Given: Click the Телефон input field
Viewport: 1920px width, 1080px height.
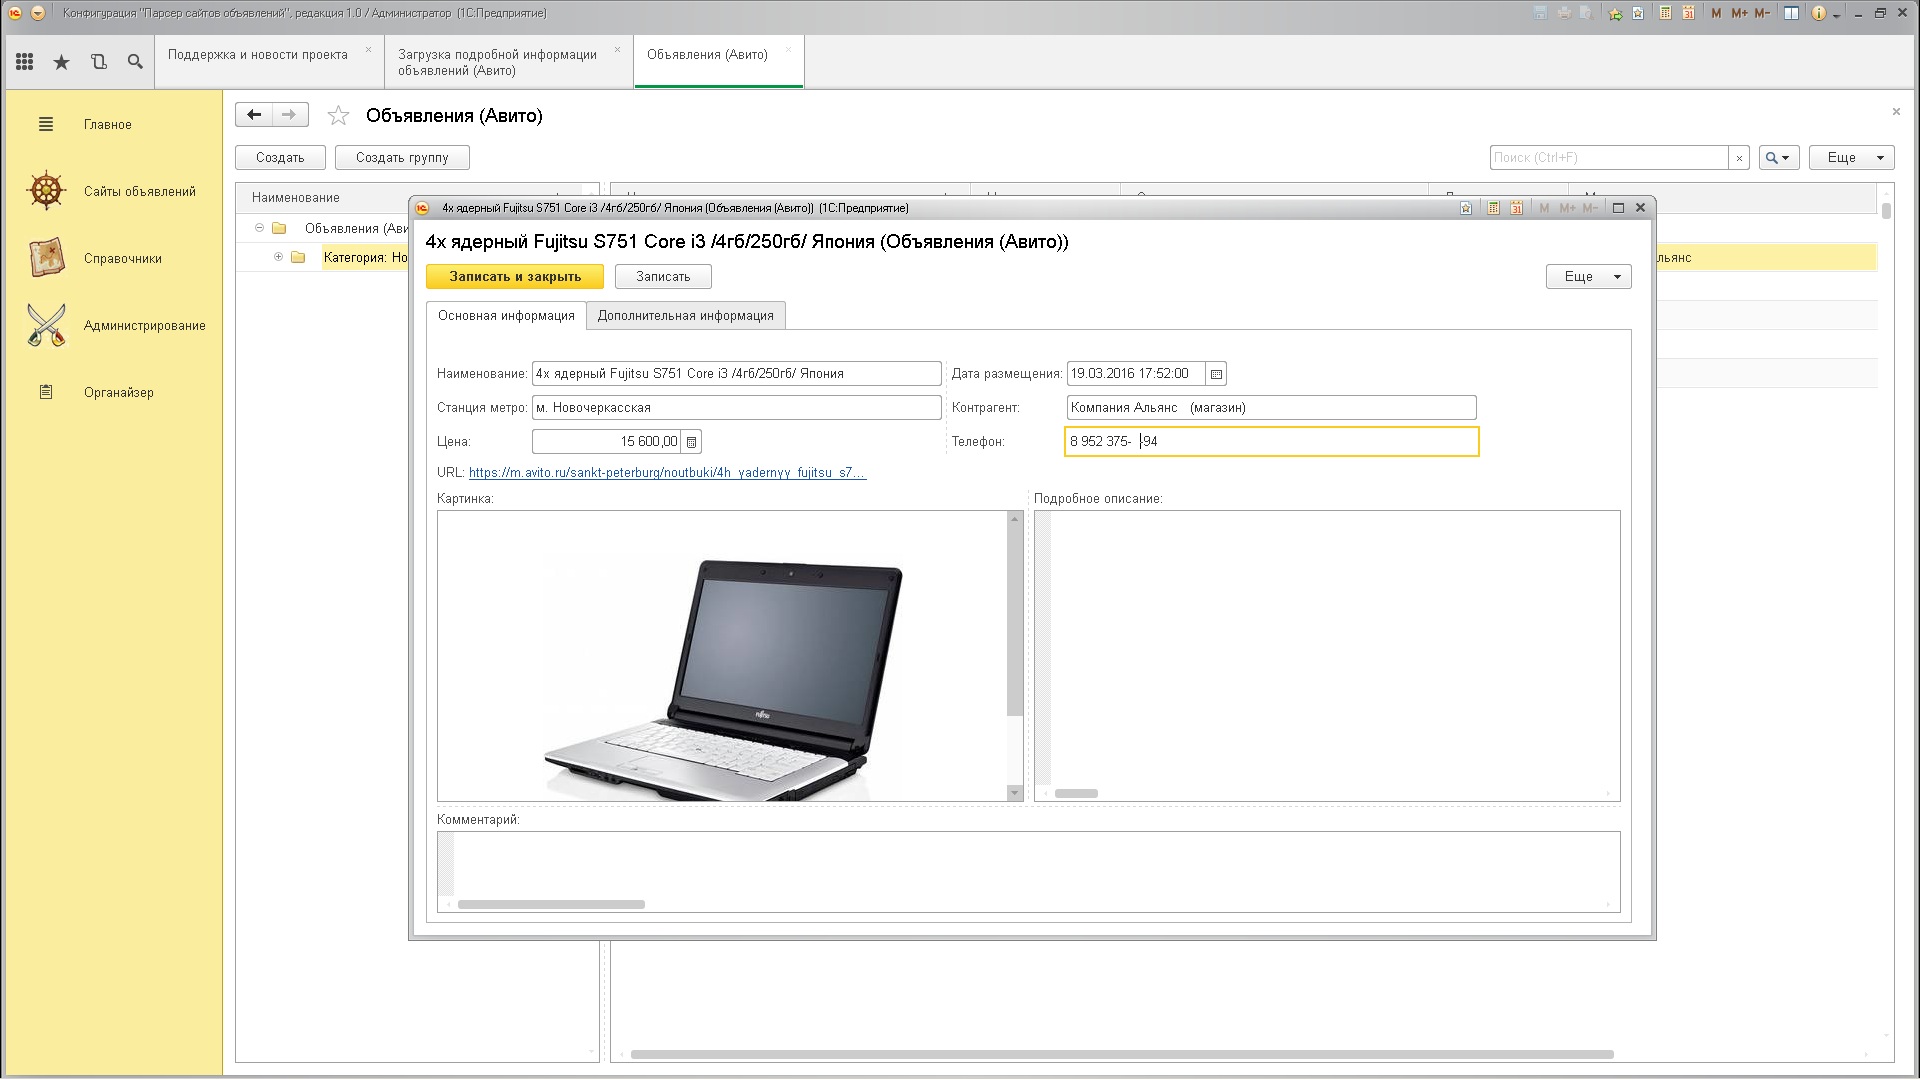Looking at the screenshot, I should coord(1271,442).
